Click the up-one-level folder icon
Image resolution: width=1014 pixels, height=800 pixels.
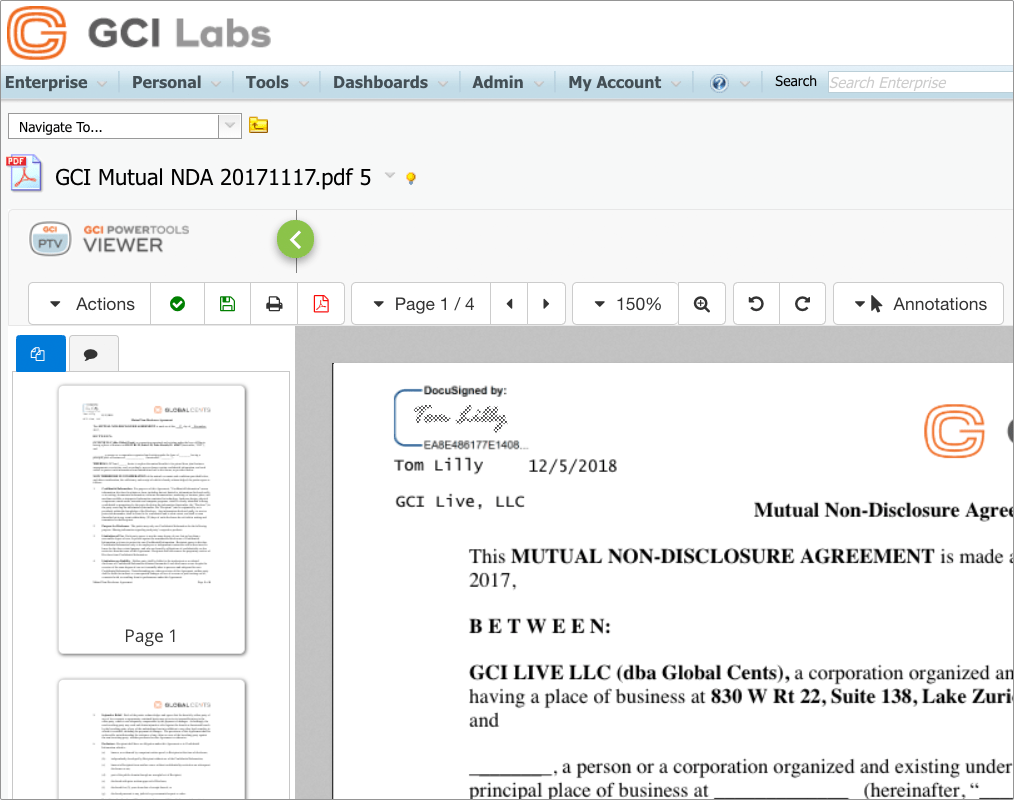[259, 125]
